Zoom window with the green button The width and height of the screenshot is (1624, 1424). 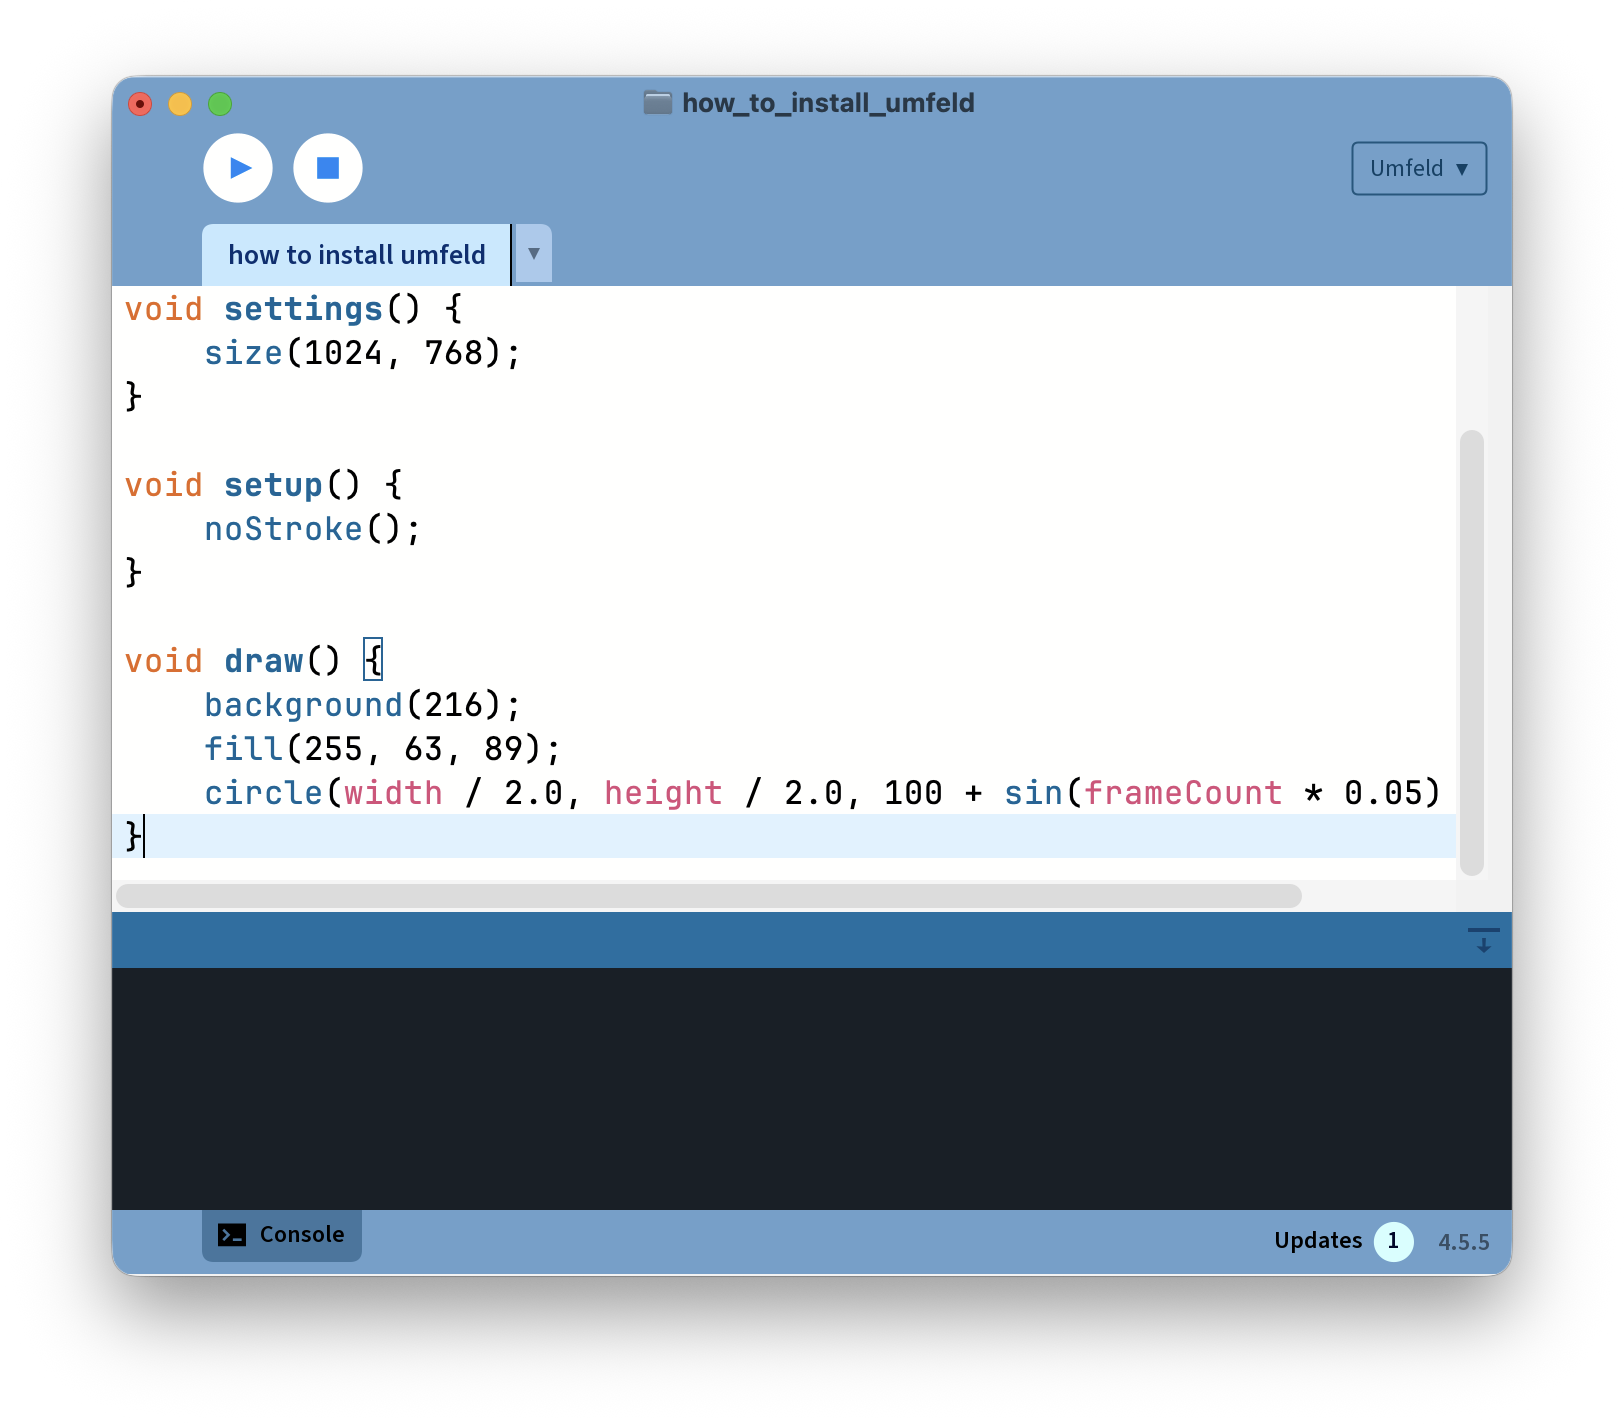[x=220, y=104]
